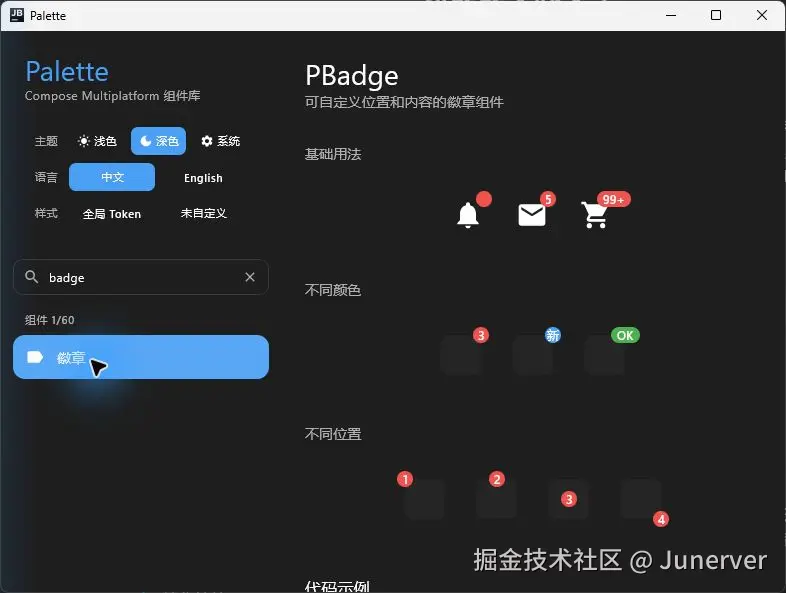This screenshot has width=786, height=593.
Task: Click the 基础用法 section heading
Action: click(333, 154)
